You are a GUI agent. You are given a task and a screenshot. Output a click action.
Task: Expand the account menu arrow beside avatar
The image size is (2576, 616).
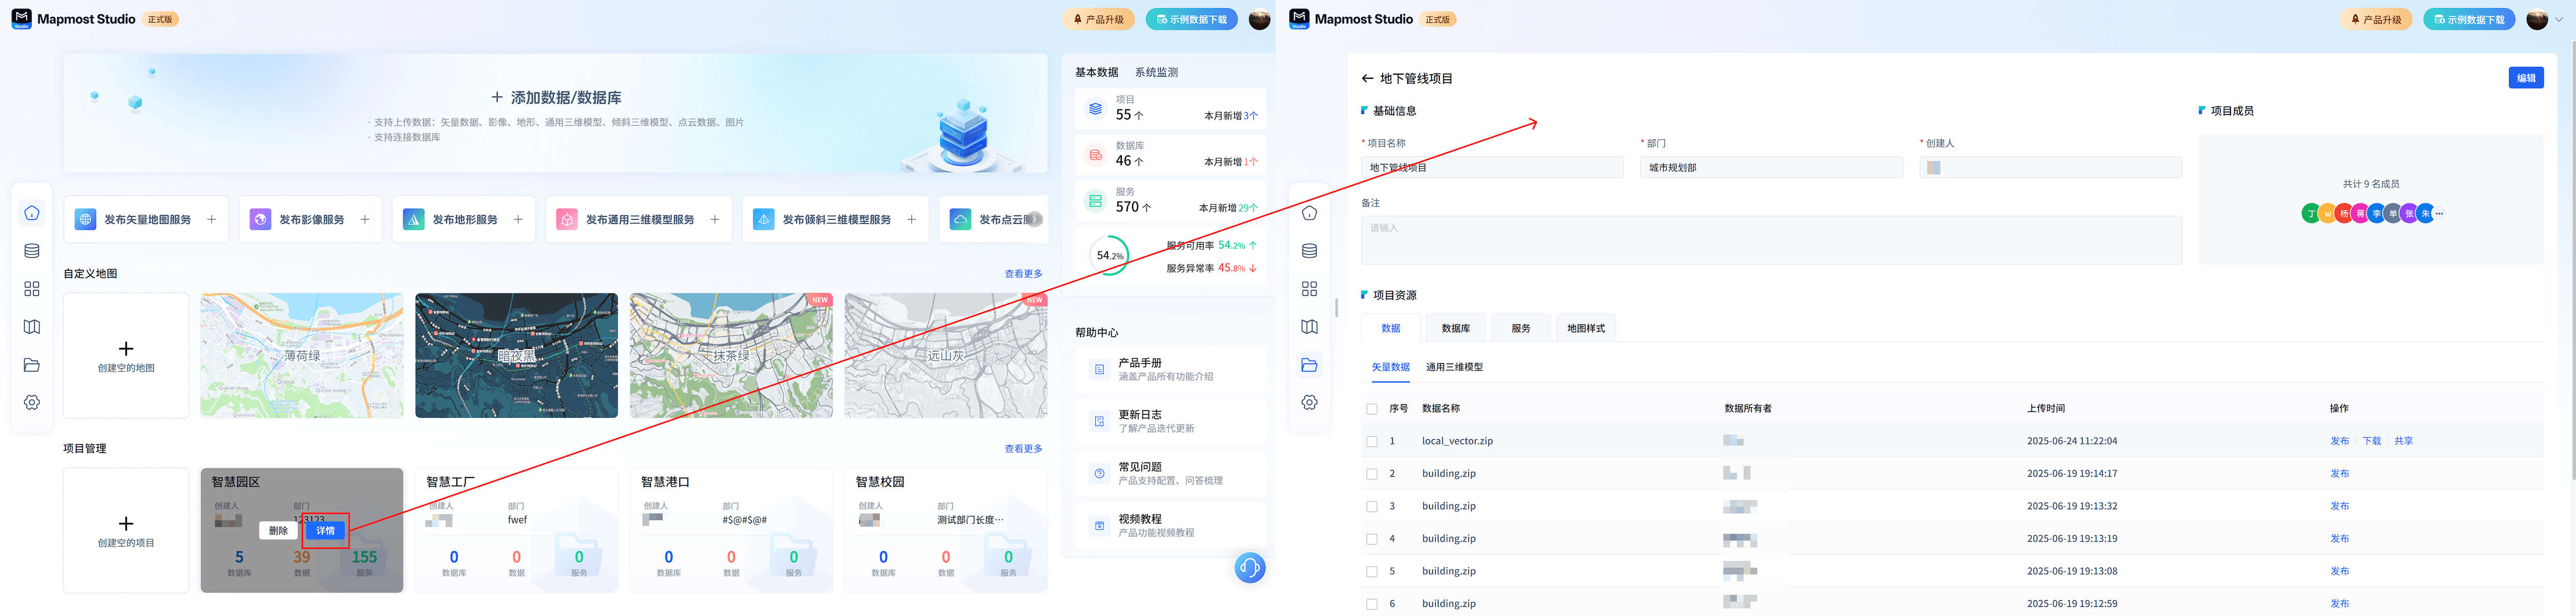(2559, 19)
